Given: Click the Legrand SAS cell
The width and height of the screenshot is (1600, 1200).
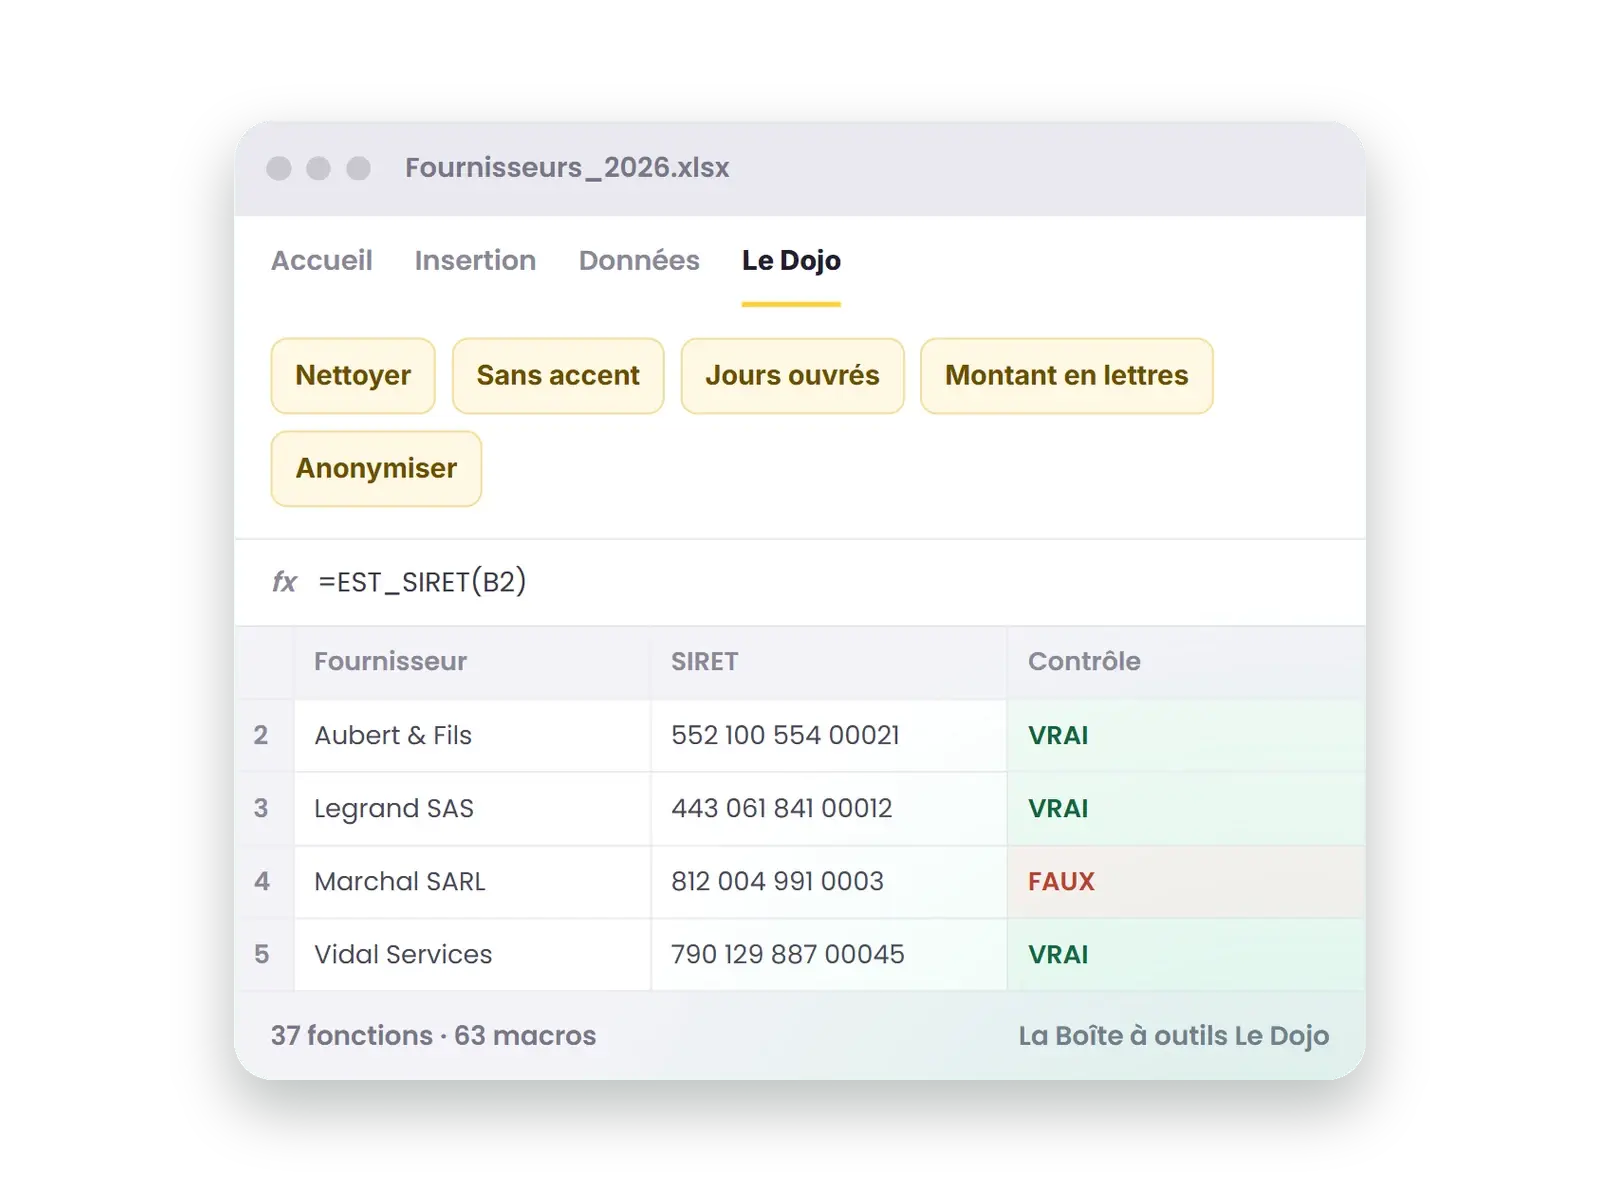Looking at the screenshot, I should click(x=472, y=808).
